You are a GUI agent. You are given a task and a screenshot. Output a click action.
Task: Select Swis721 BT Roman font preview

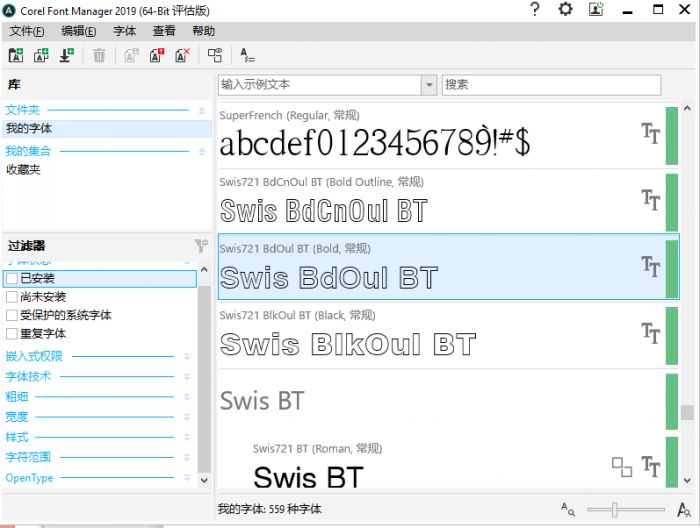308,478
